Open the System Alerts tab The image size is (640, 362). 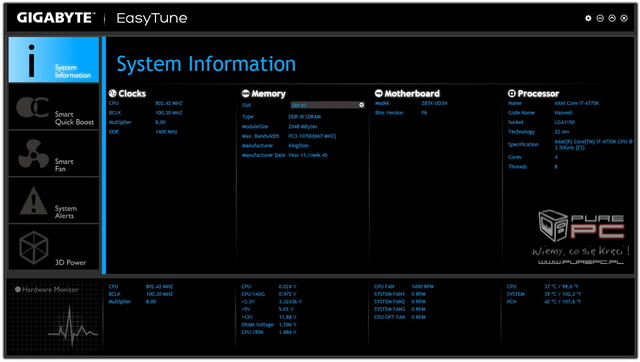[54, 200]
